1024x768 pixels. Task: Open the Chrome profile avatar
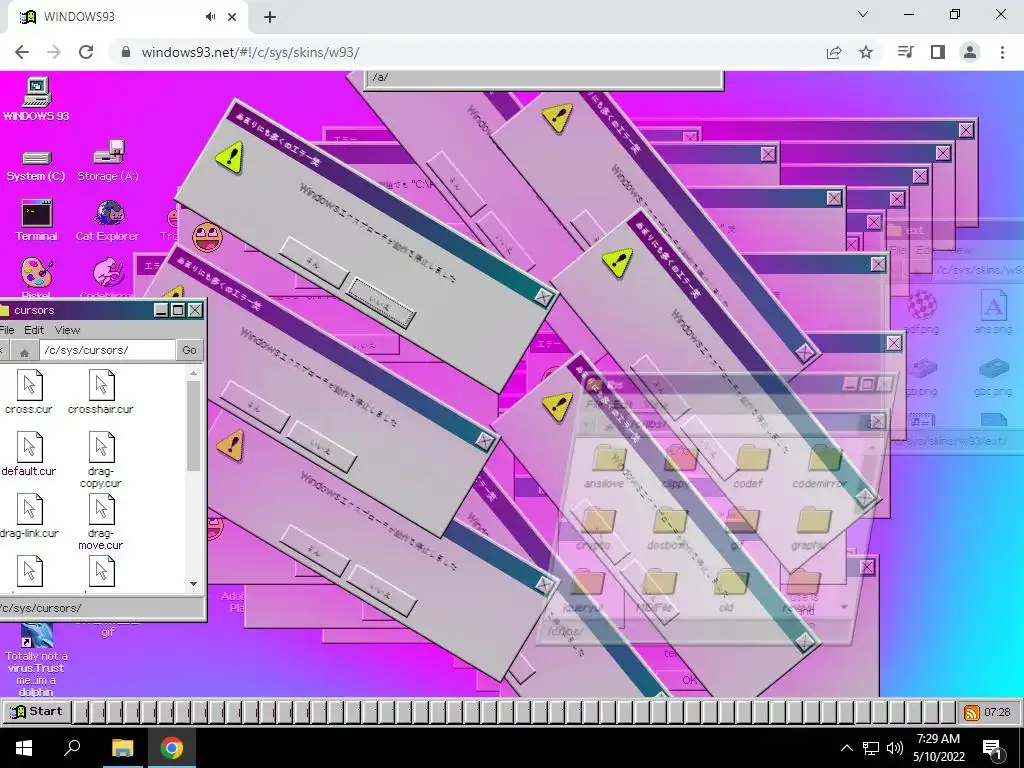(970, 52)
